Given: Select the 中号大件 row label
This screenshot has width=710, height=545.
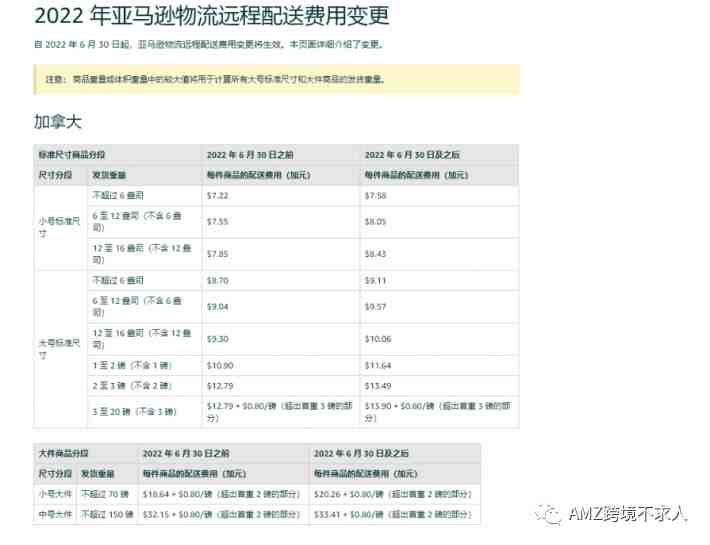Looking at the screenshot, I should [55, 514].
